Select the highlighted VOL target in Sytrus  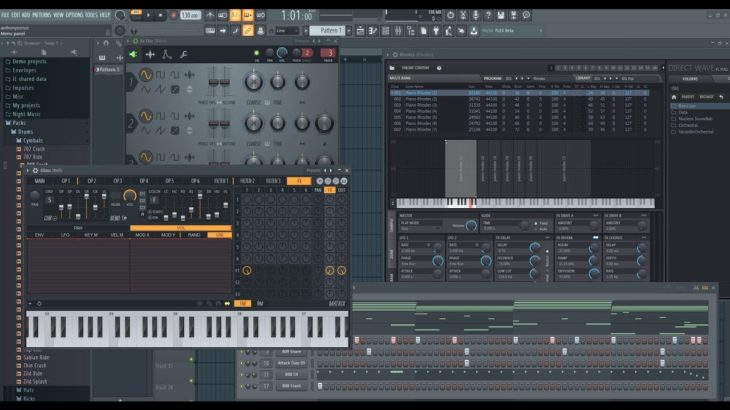point(181,228)
